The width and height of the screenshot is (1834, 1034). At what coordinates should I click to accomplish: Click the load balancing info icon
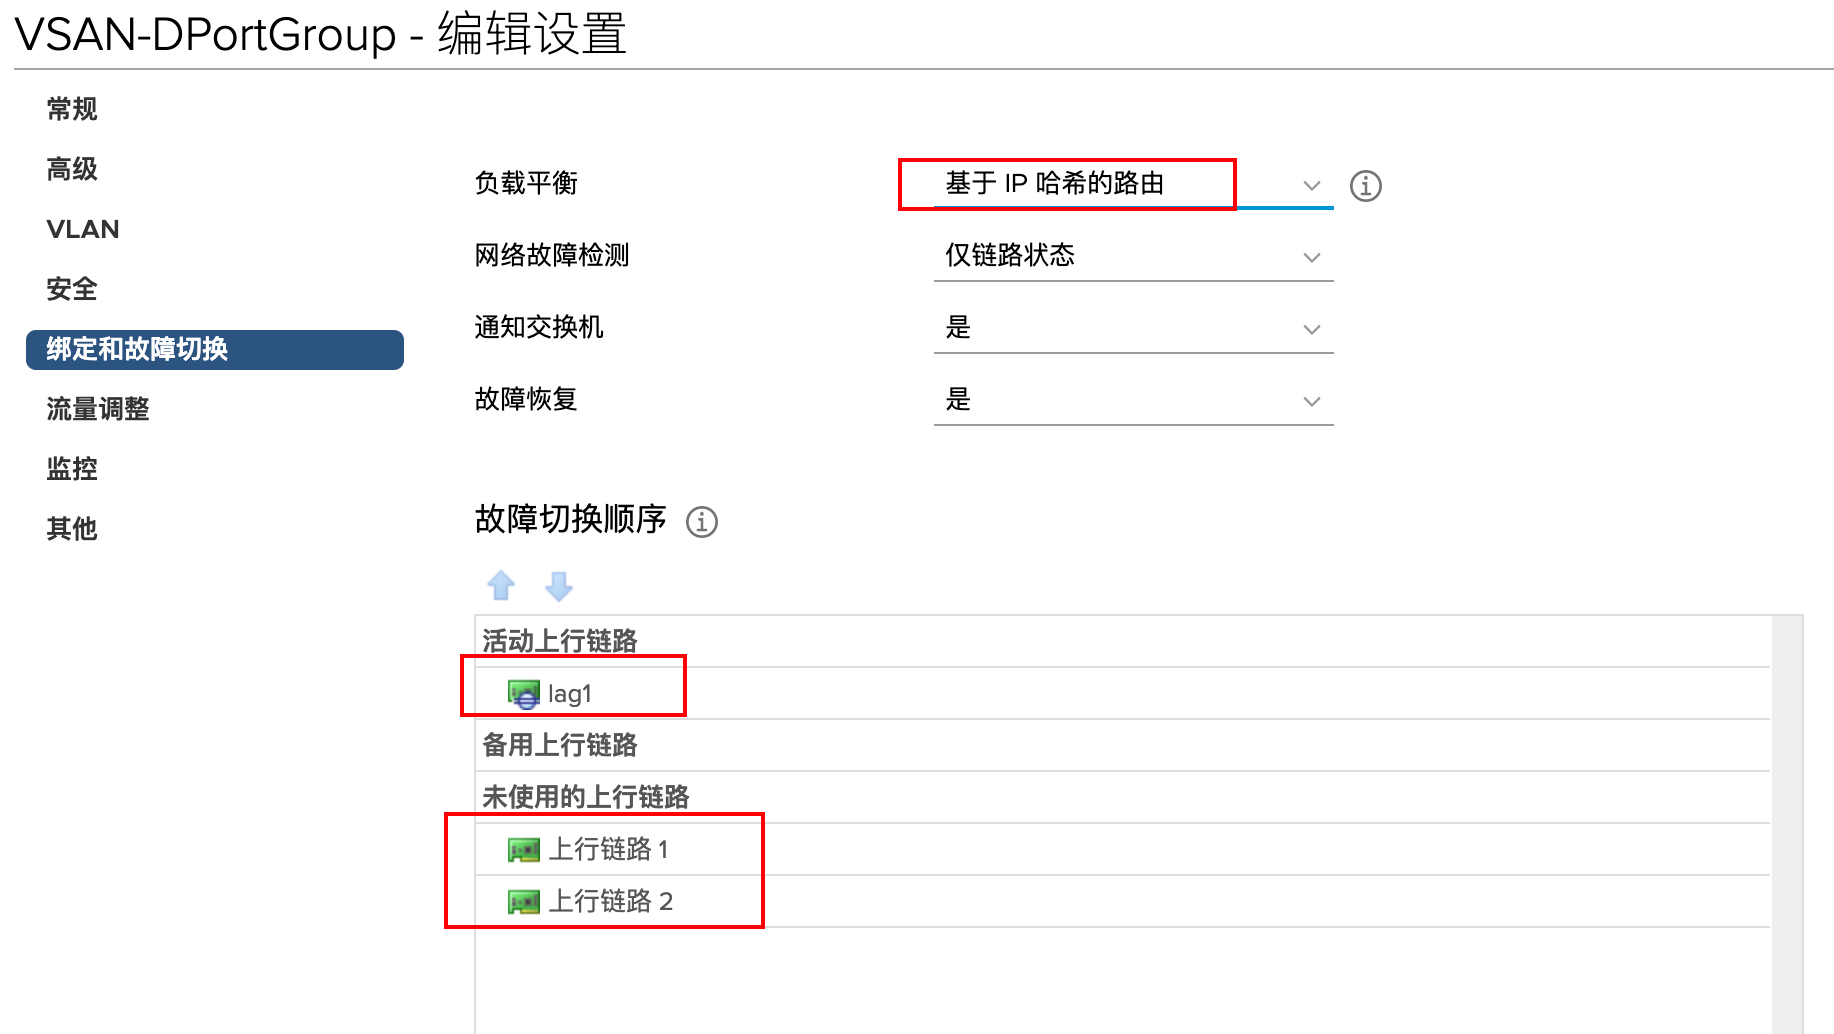tap(1365, 186)
